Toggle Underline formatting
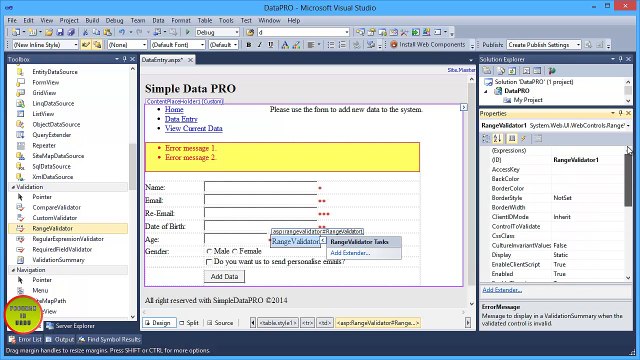 pos(271,45)
